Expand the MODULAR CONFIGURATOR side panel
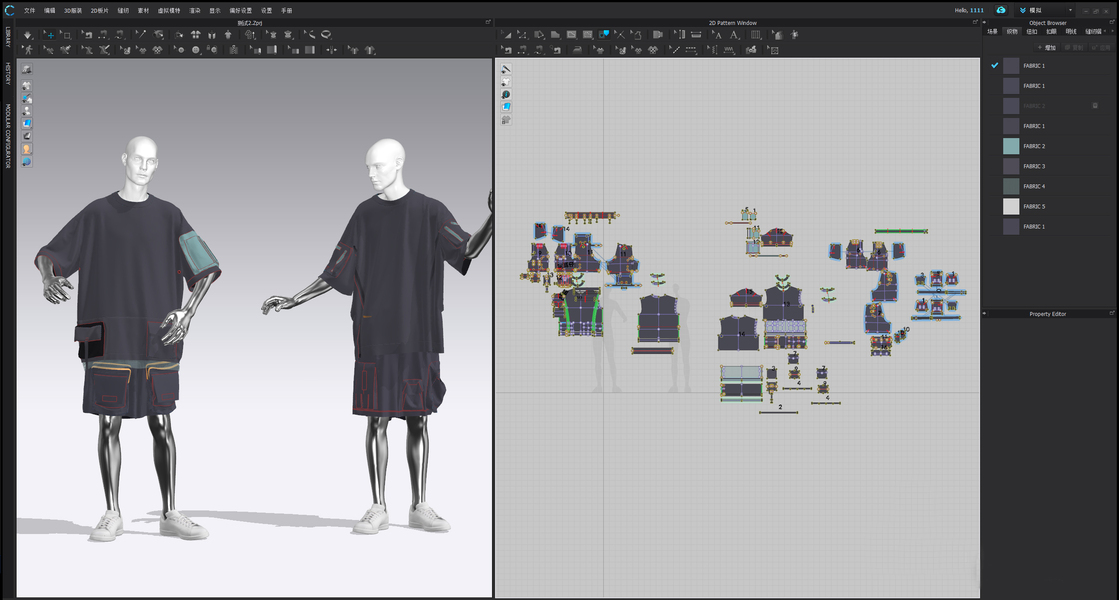This screenshot has height=600, width=1119. (x=8, y=136)
